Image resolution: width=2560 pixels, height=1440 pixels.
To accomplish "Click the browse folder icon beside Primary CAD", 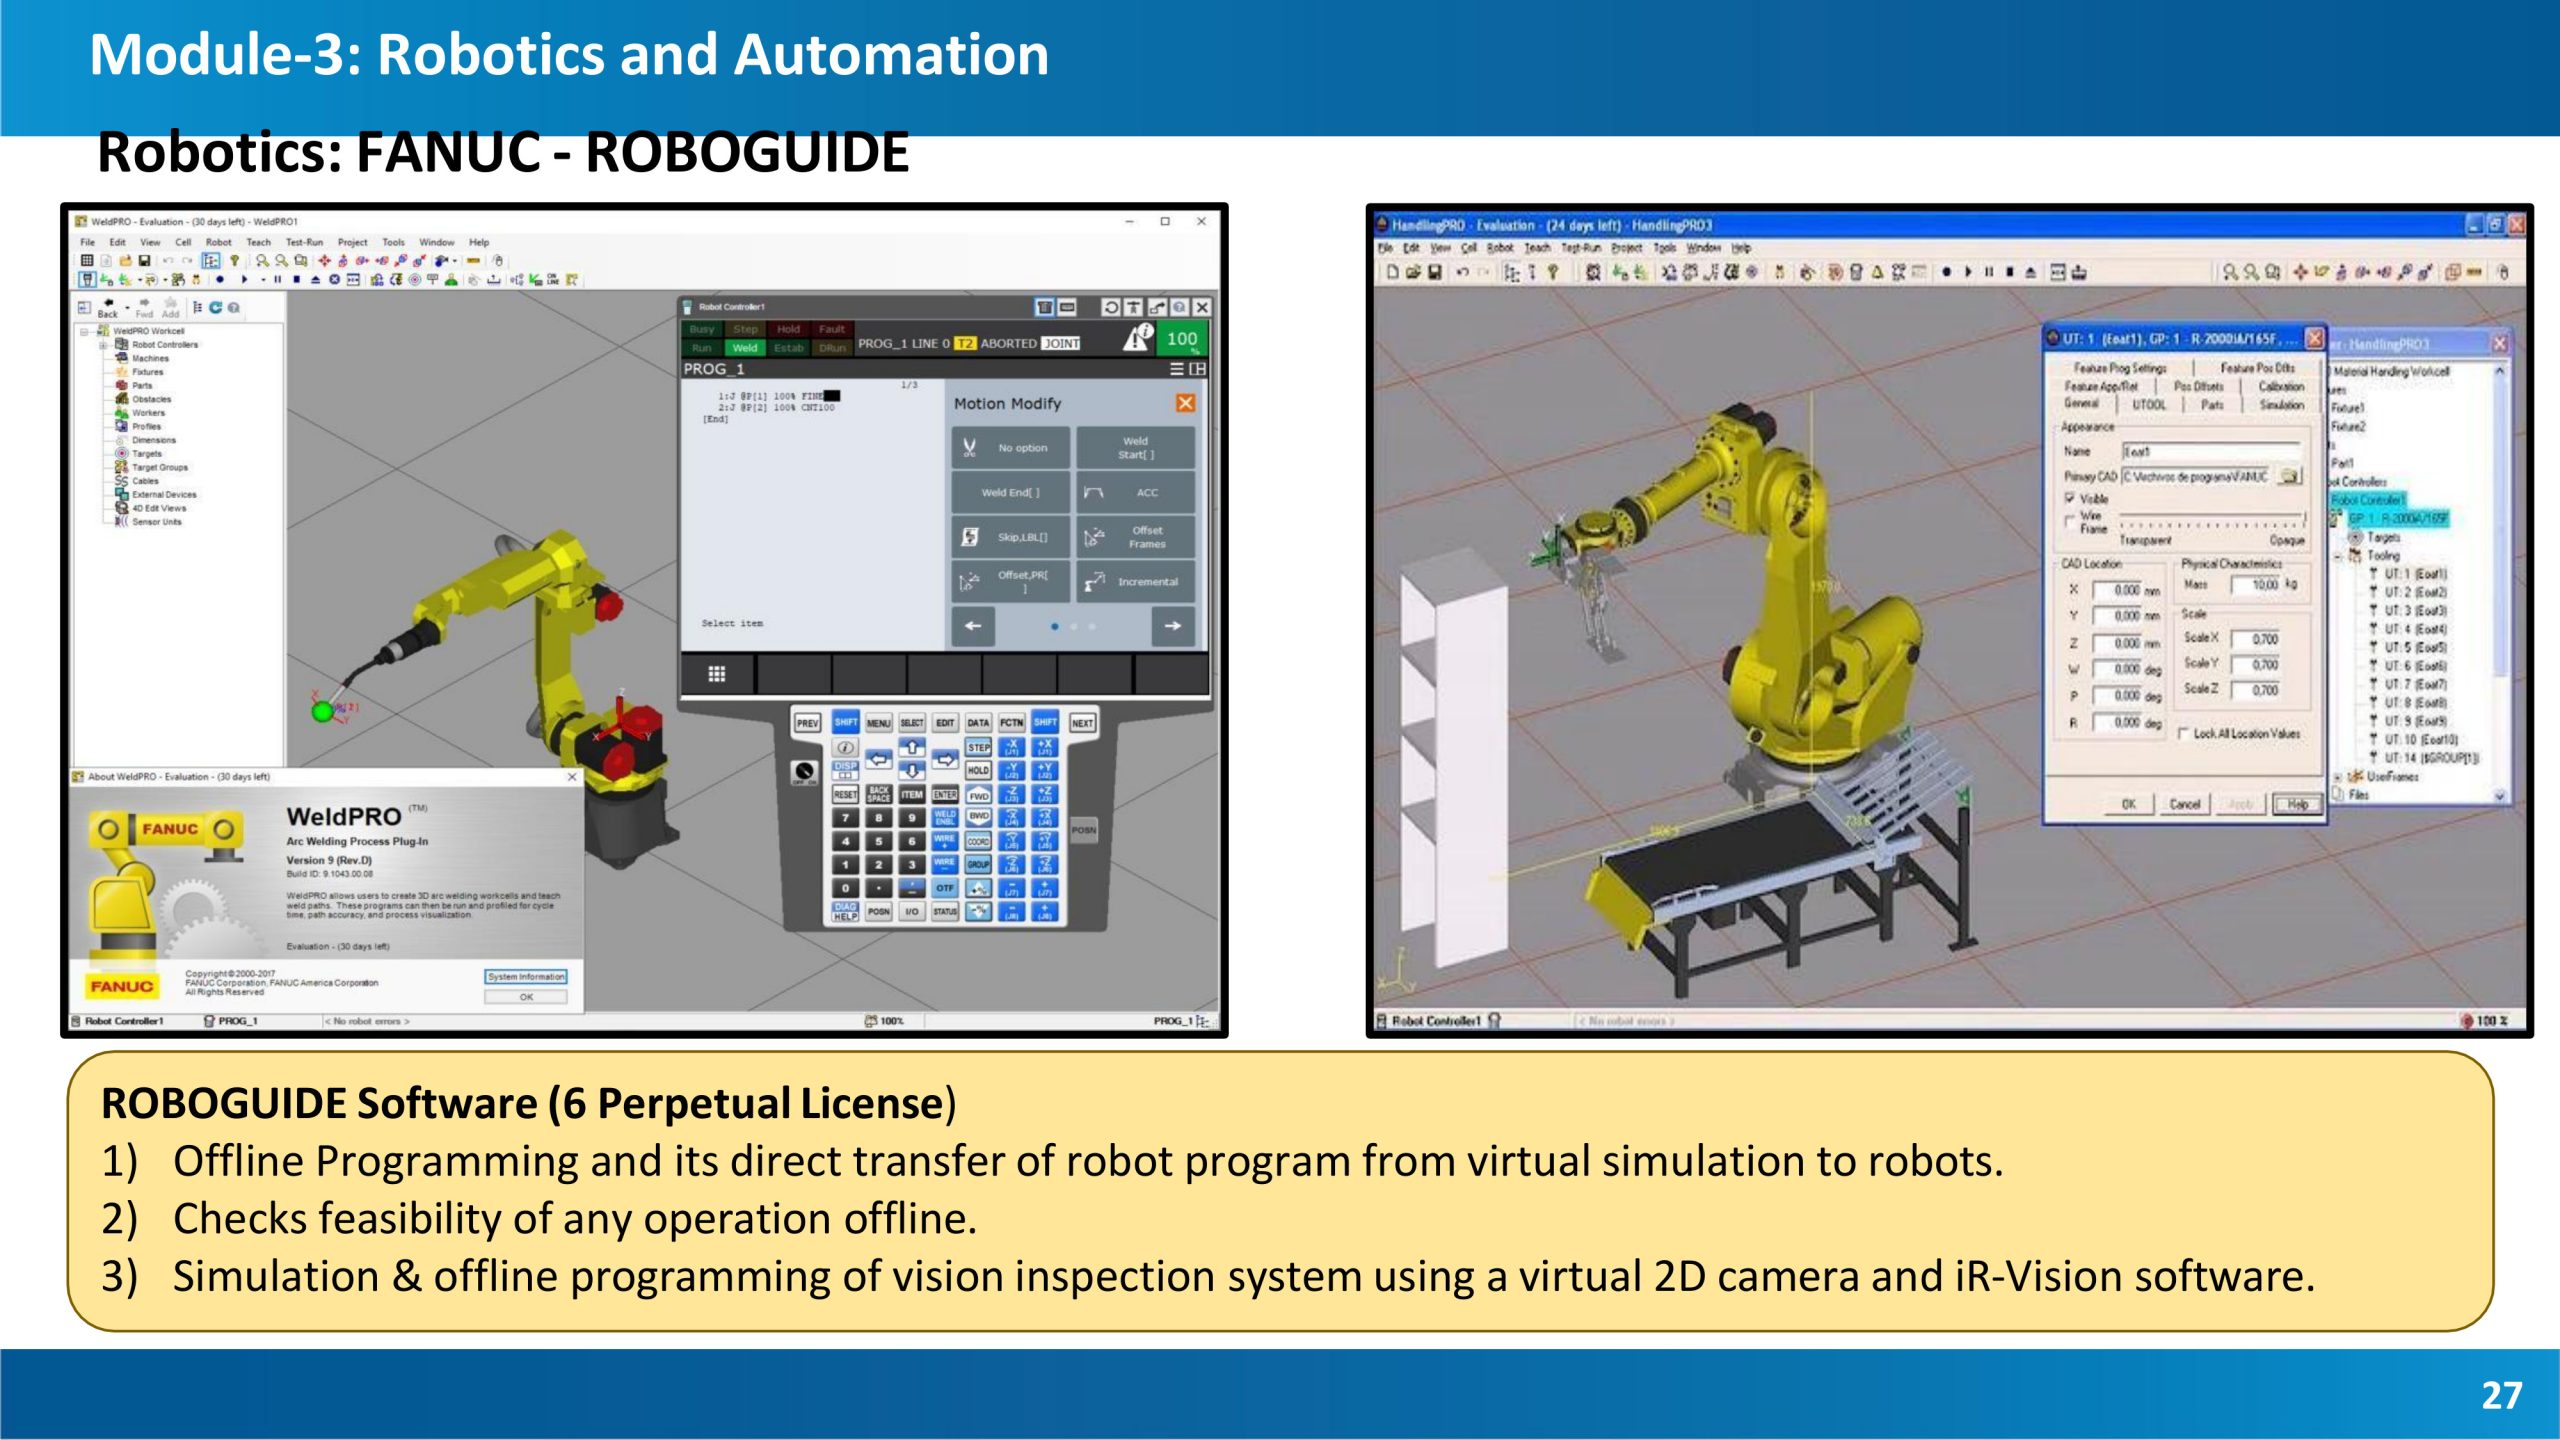I will [x=2289, y=477].
